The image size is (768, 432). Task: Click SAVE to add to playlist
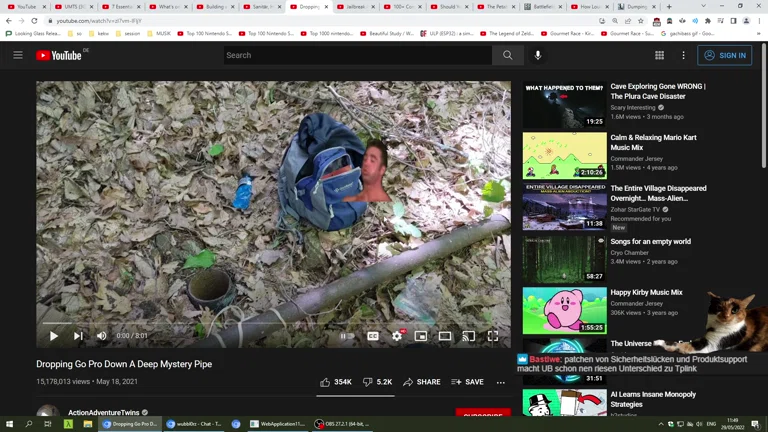point(467,382)
